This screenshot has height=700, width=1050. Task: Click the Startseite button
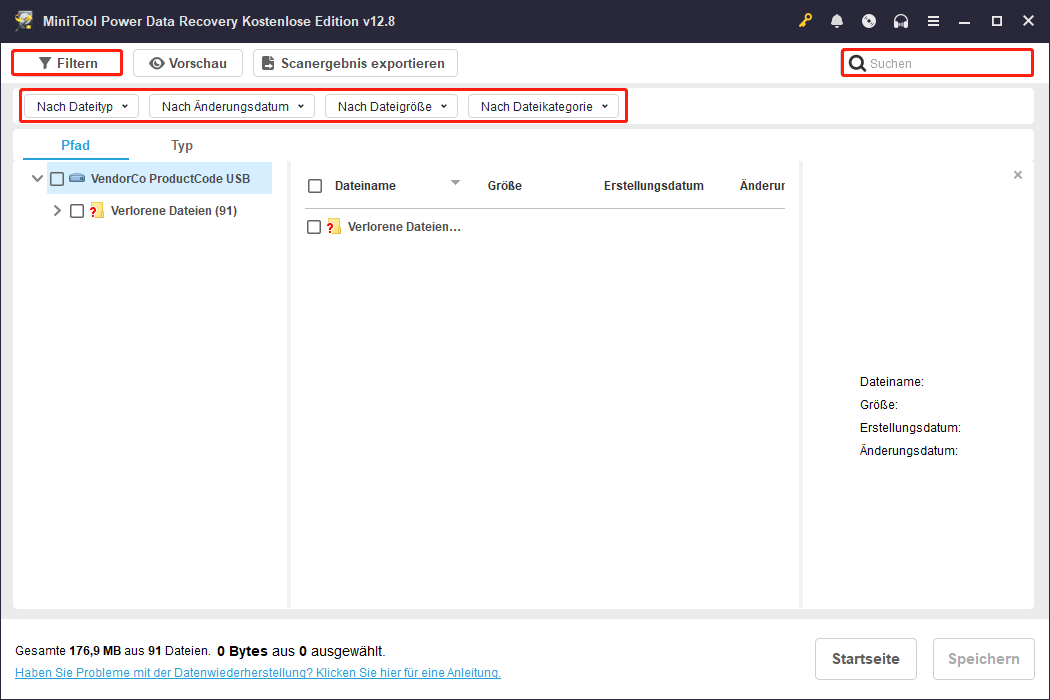[865, 659]
